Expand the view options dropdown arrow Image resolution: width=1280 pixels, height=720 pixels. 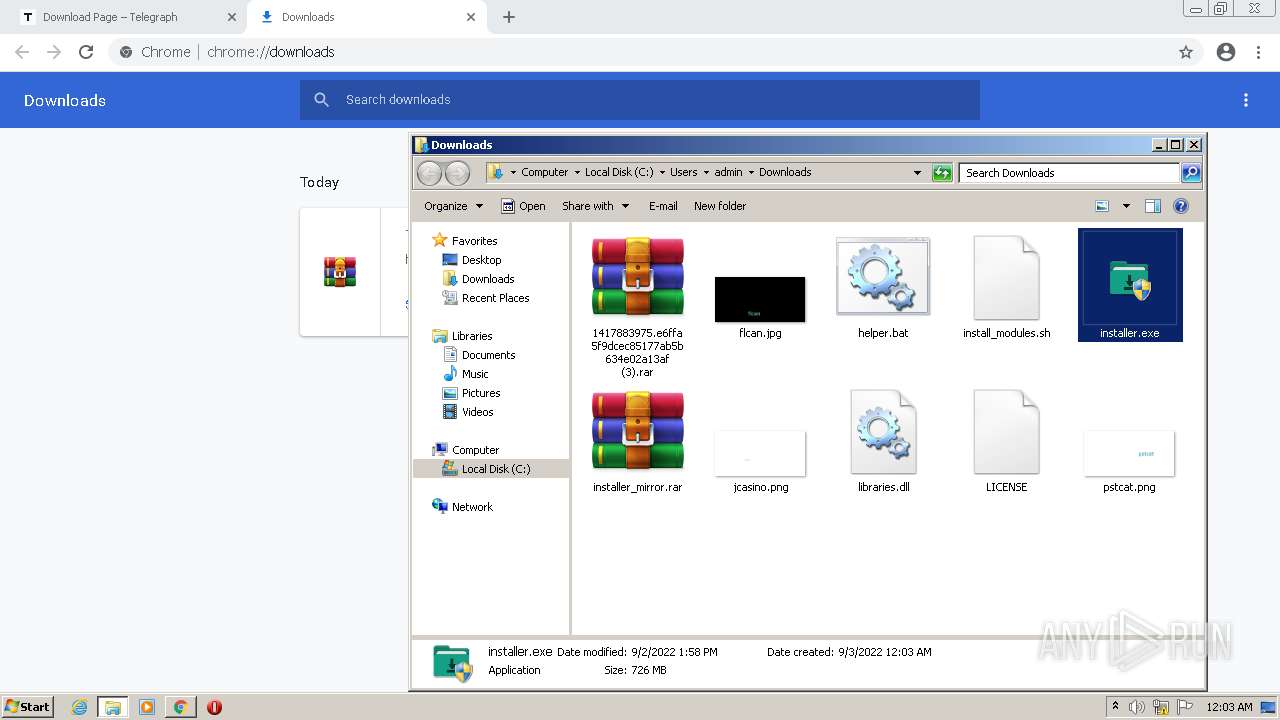point(1126,206)
